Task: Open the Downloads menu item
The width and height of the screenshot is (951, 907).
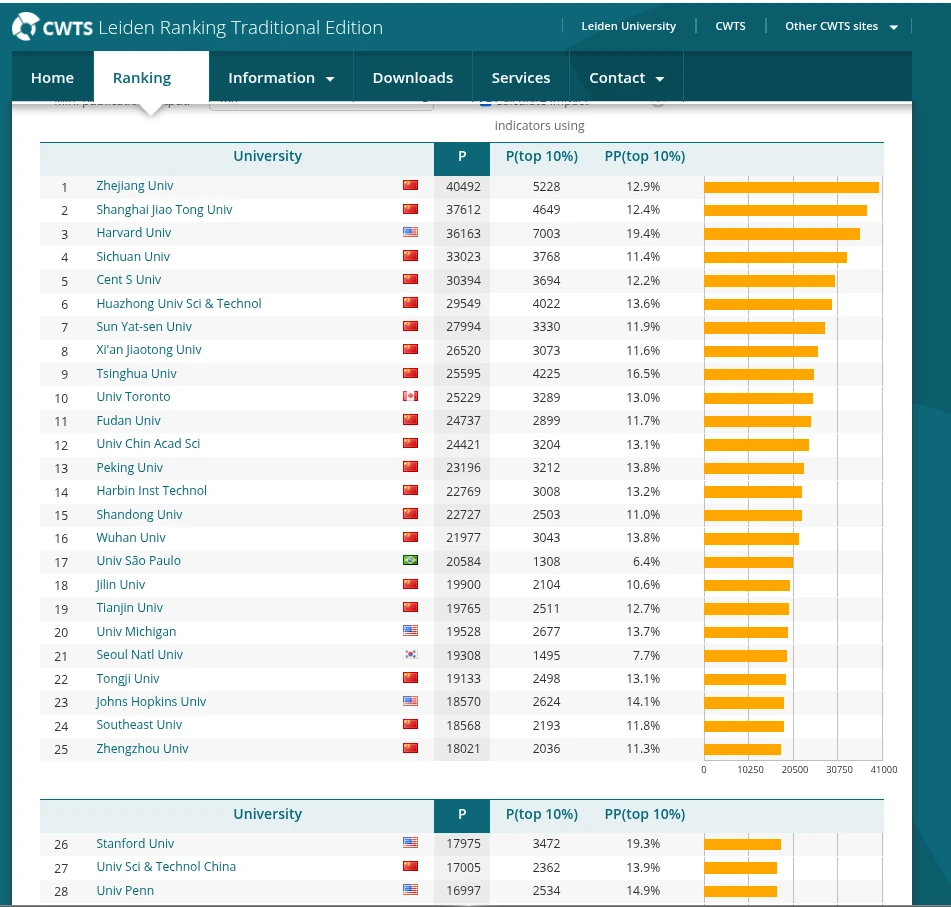Action: point(412,78)
